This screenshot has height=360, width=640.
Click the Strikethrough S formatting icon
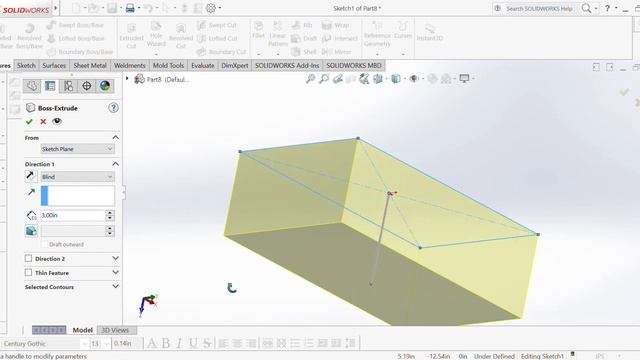pyautogui.click(x=207, y=343)
